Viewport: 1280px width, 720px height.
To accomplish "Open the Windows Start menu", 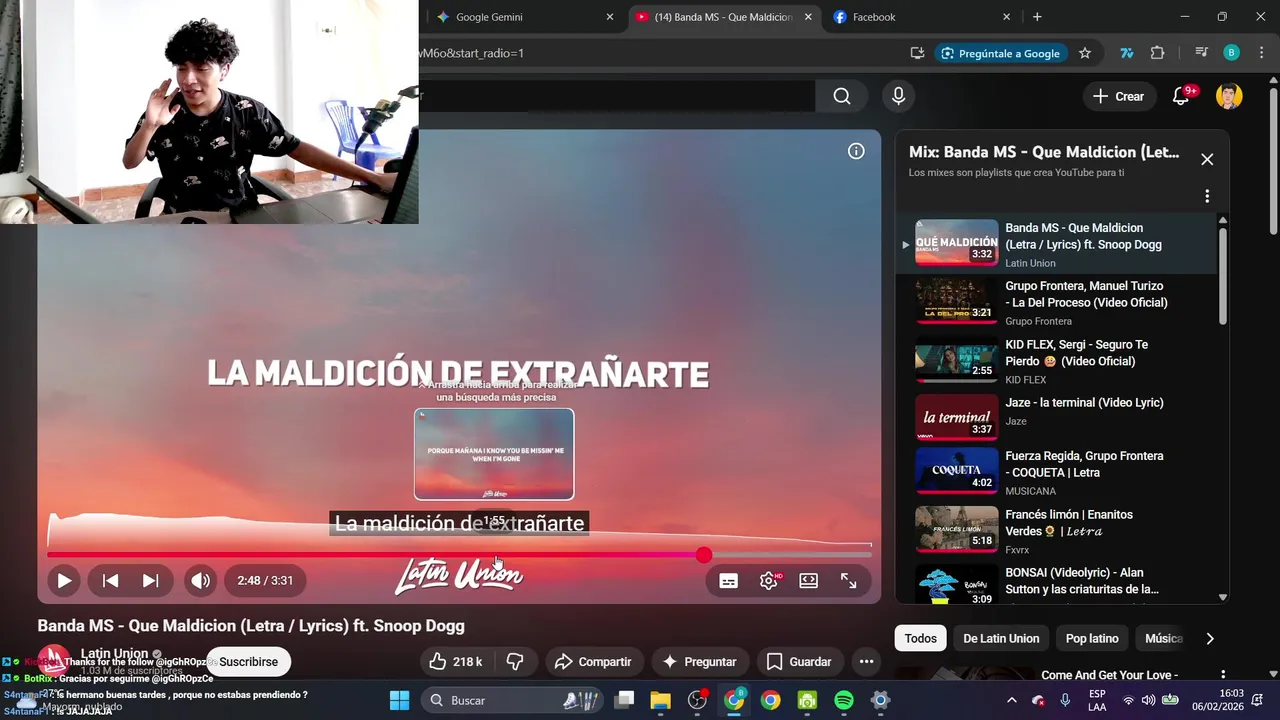I will 399,700.
